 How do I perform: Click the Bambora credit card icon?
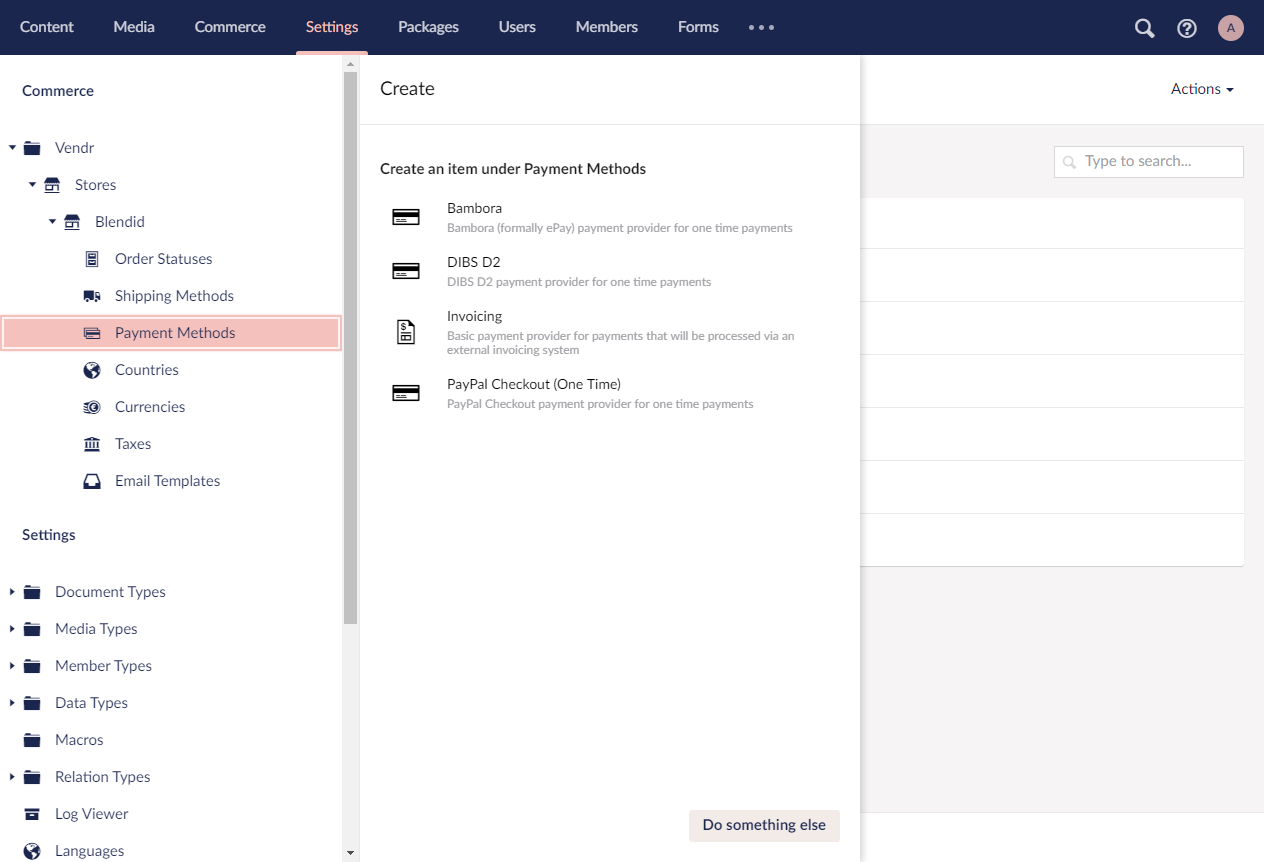pyautogui.click(x=406, y=217)
